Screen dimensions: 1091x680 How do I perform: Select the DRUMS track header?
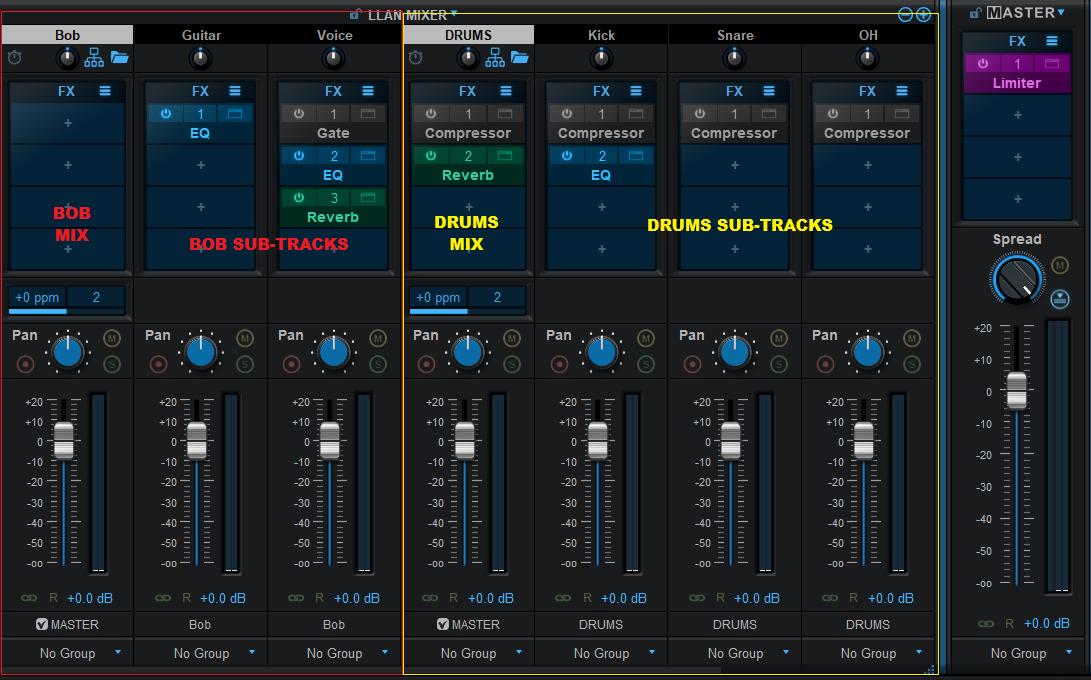pyautogui.click(x=468, y=35)
